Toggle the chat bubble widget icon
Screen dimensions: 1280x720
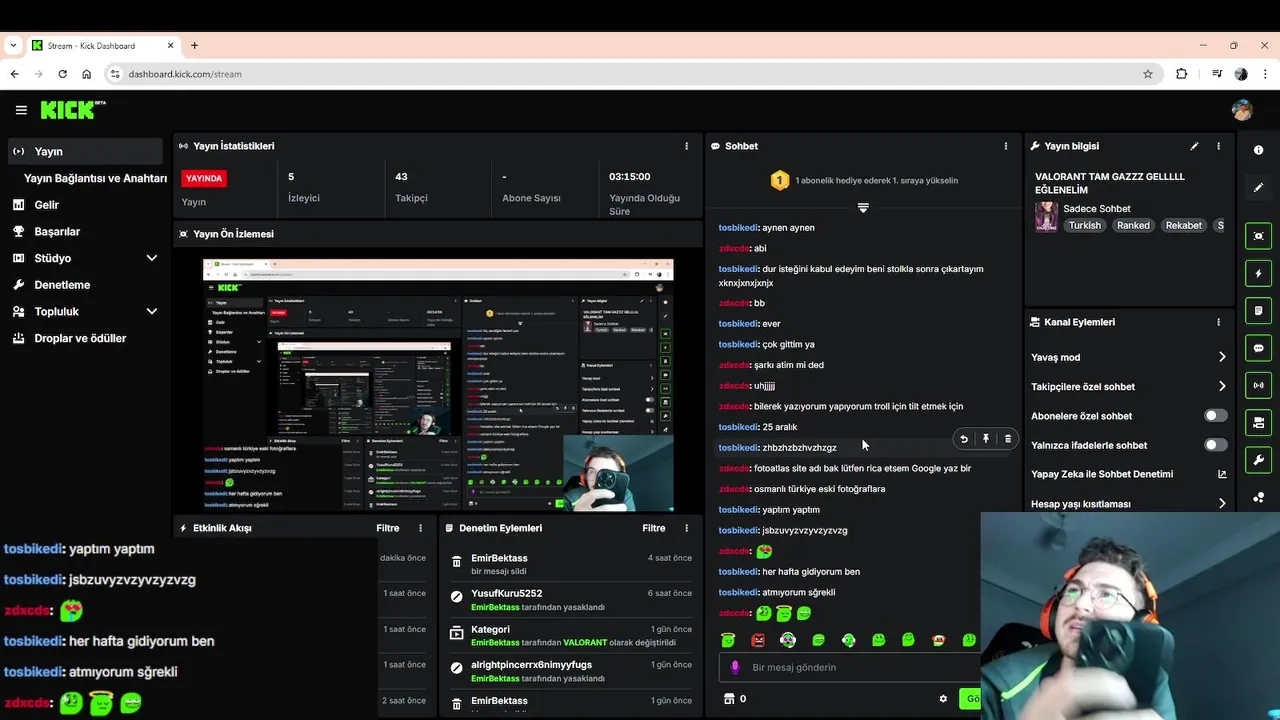(1258, 348)
